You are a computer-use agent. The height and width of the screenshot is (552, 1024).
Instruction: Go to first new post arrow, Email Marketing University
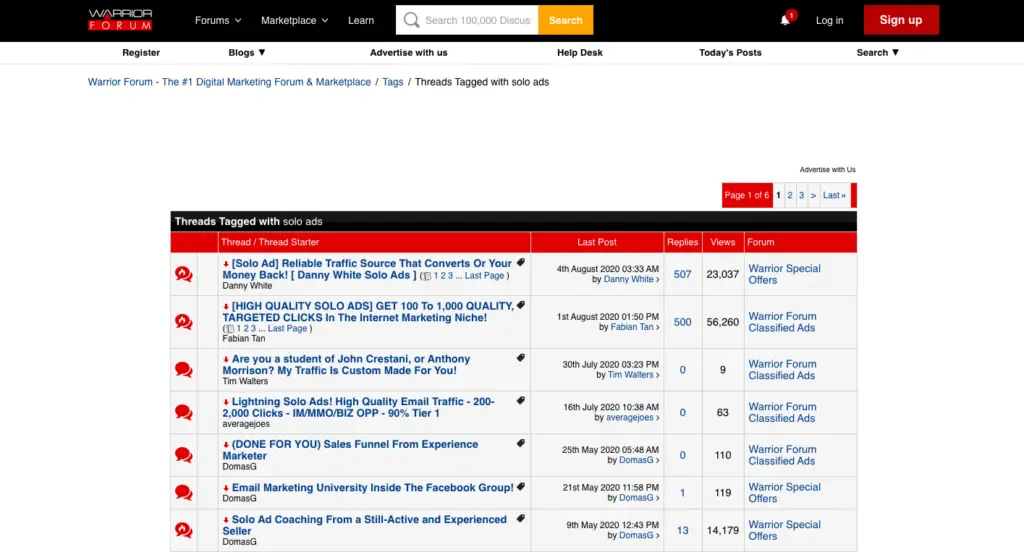pos(226,488)
